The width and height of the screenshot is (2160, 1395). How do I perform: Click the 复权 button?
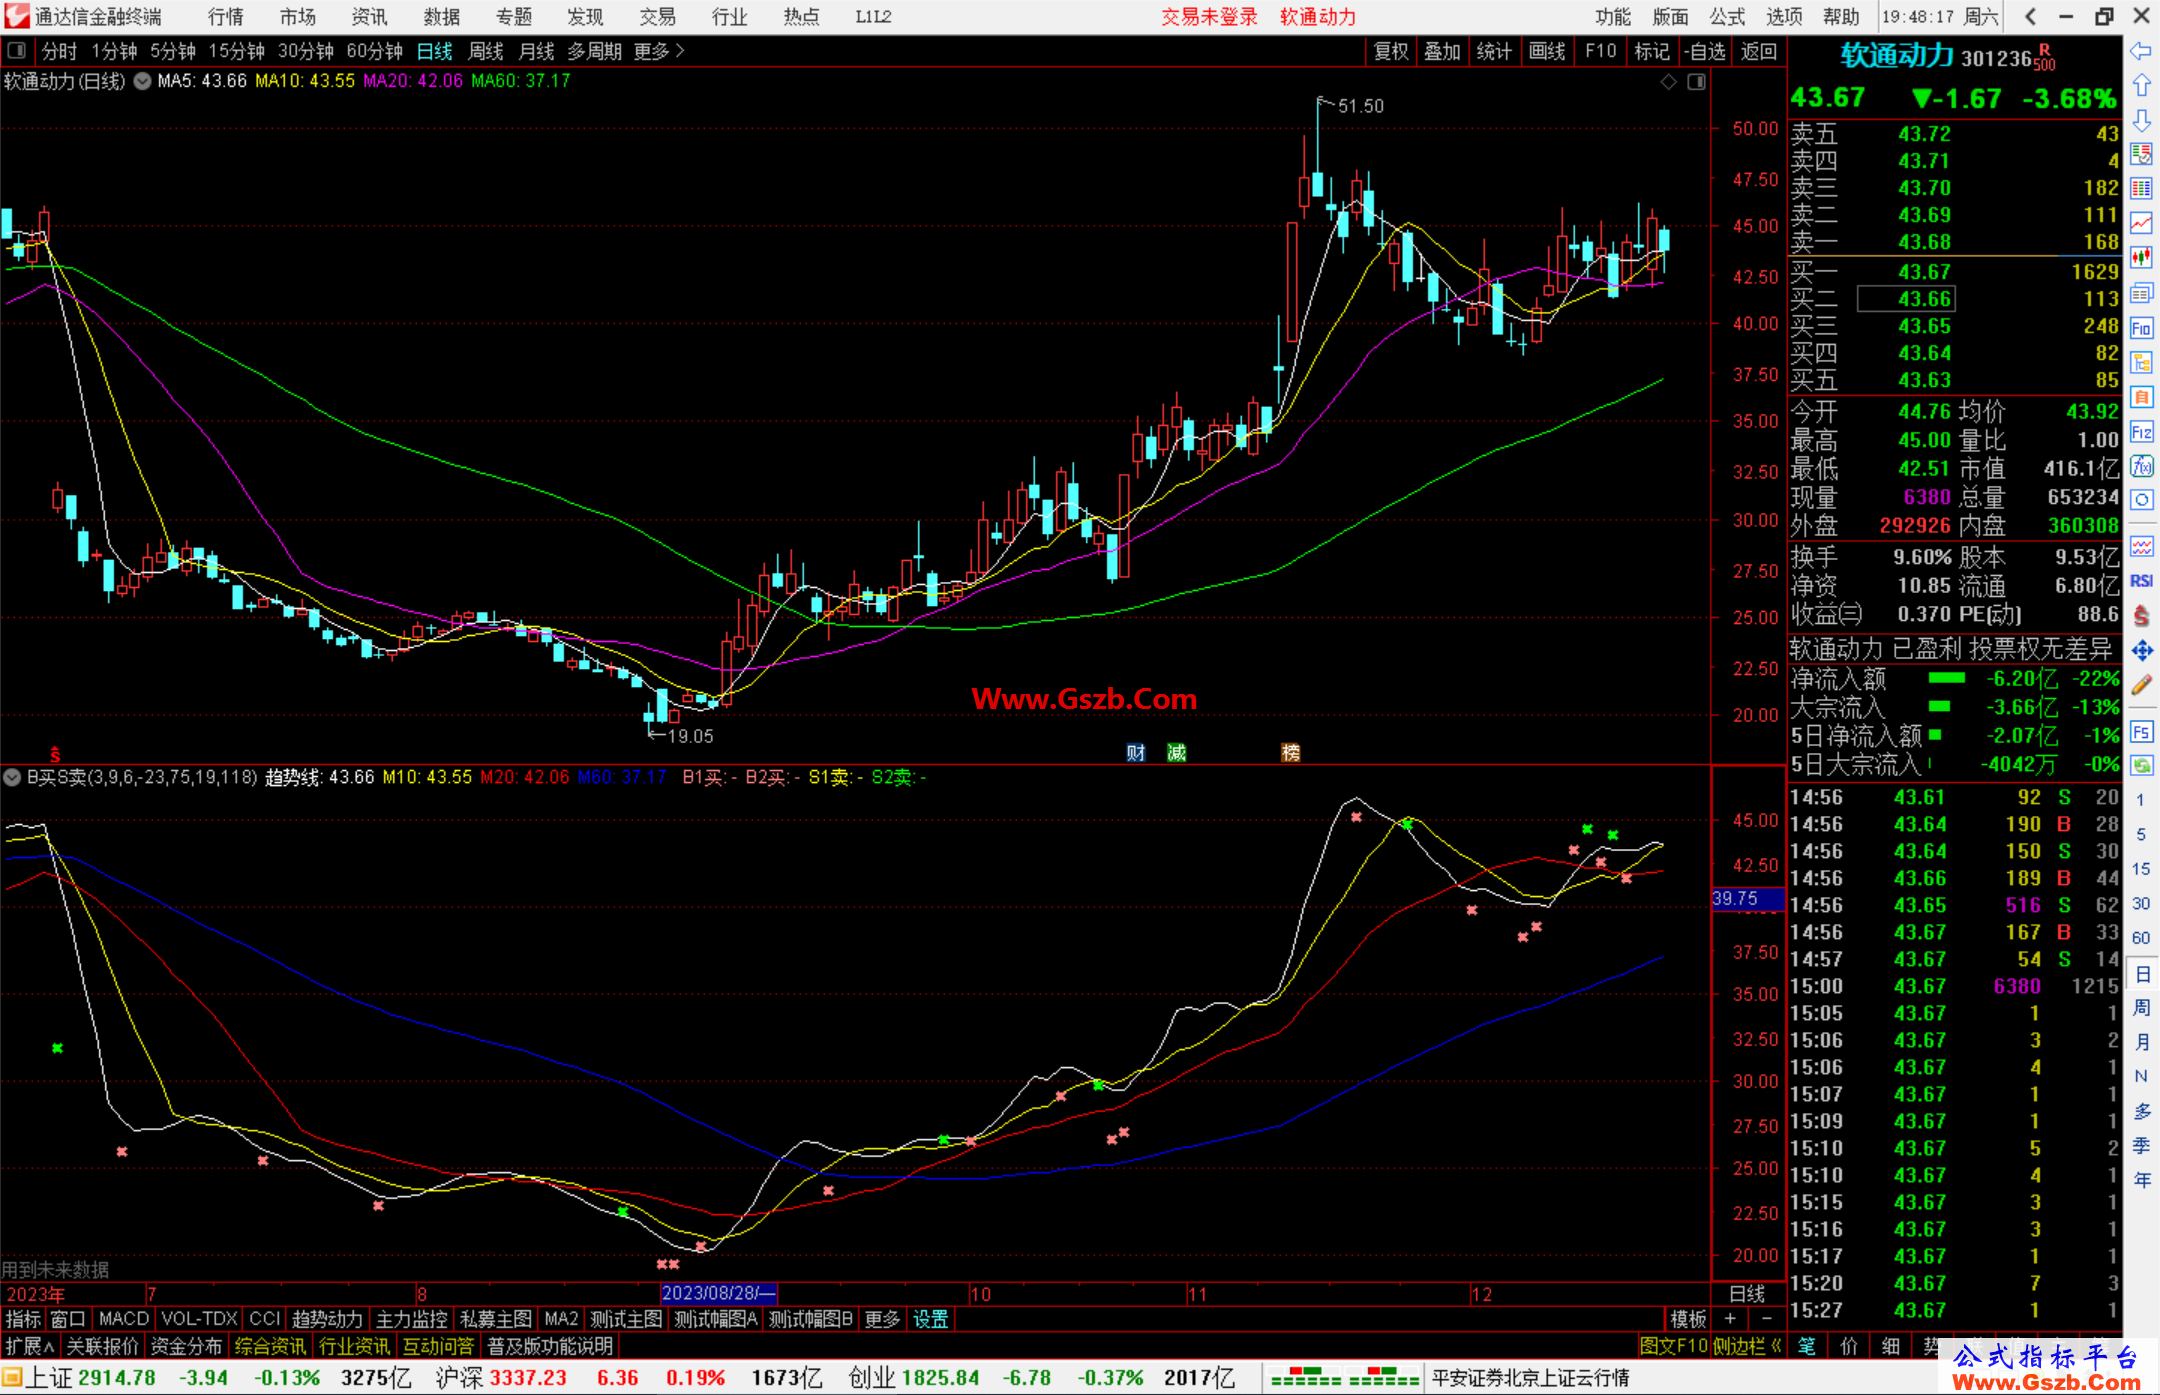click(x=1390, y=51)
